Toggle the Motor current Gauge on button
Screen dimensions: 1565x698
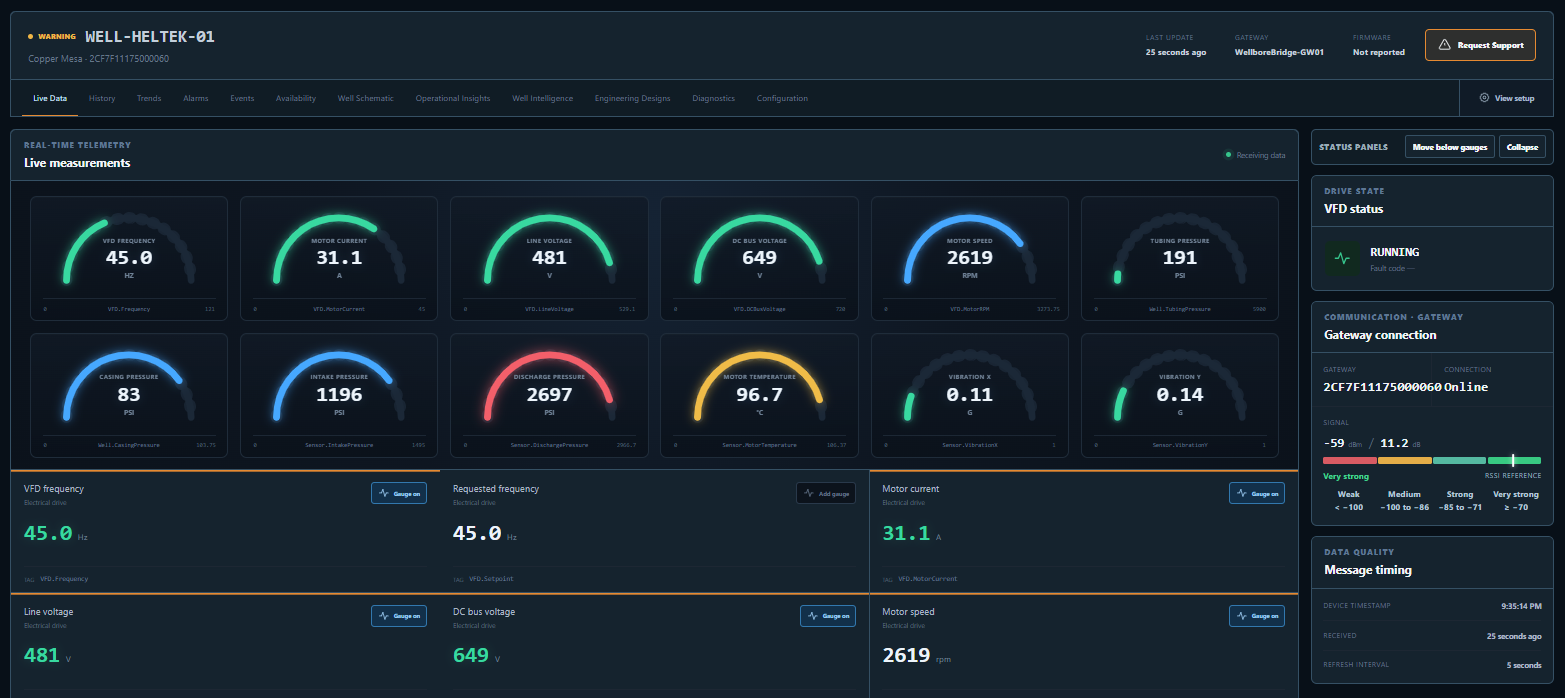click(1257, 493)
